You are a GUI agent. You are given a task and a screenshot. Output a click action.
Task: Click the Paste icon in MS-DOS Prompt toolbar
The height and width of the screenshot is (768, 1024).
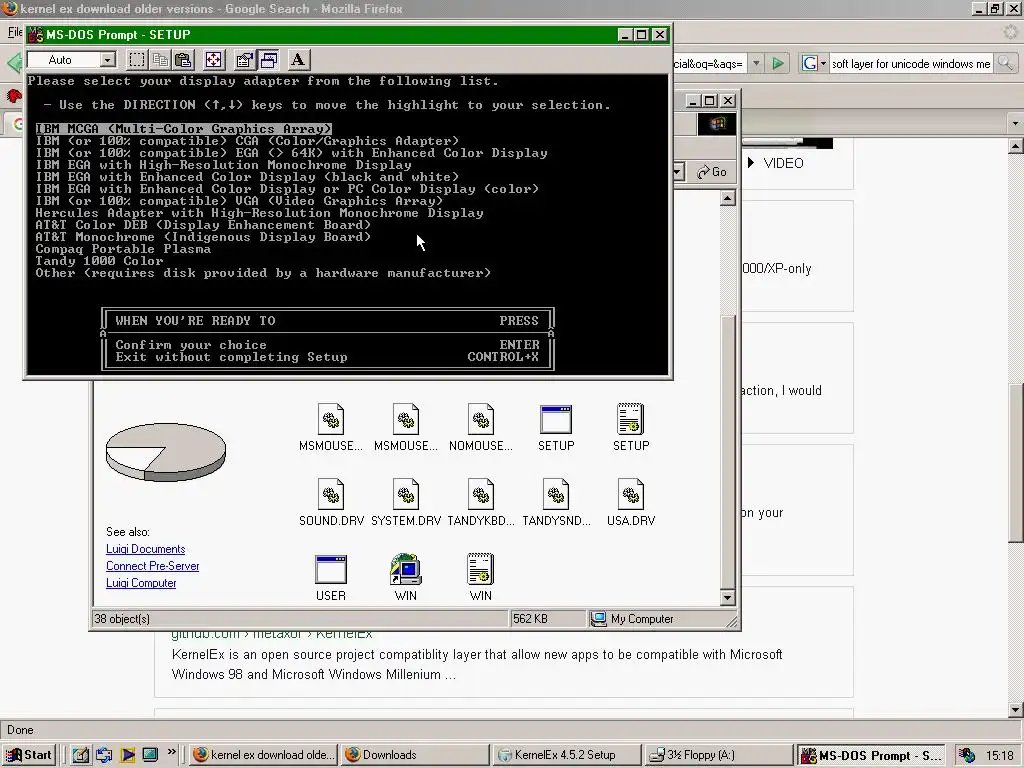point(184,60)
